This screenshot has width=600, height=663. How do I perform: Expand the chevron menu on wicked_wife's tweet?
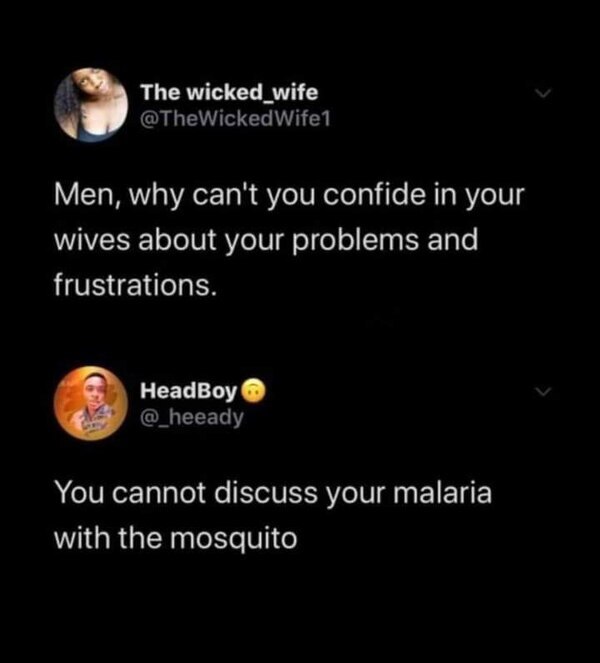coord(543,93)
